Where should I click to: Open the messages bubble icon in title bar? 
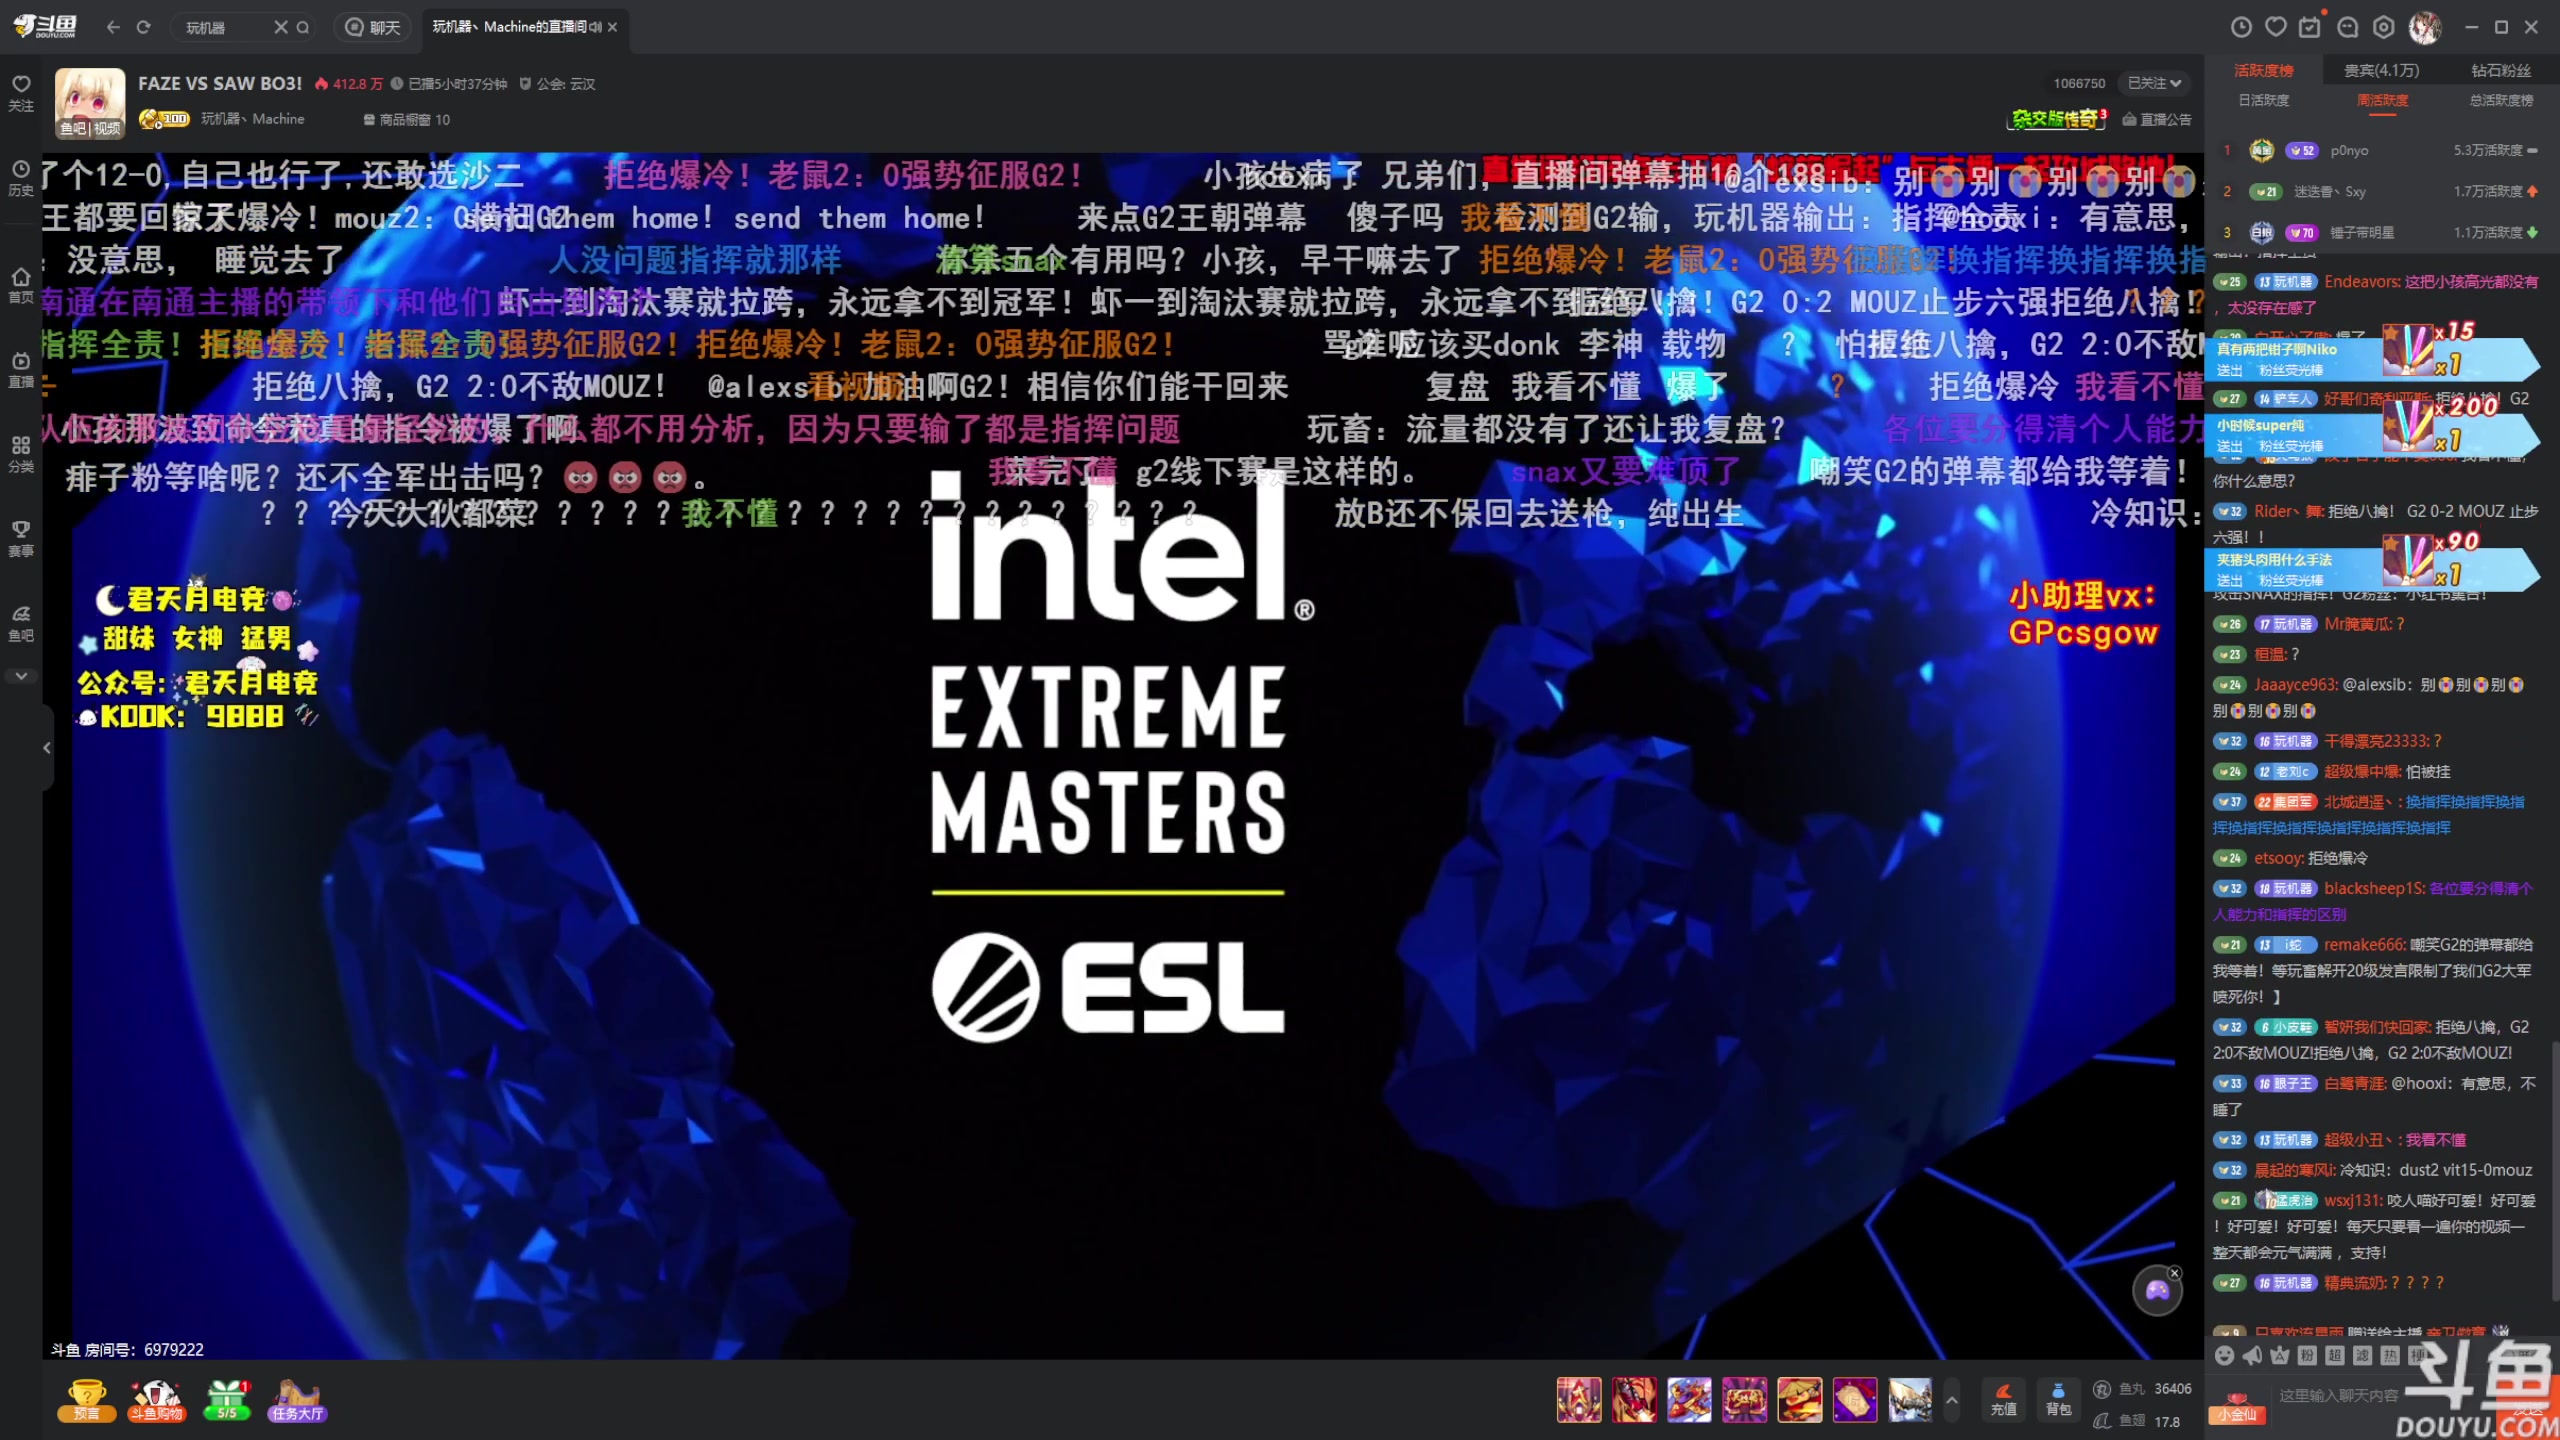tap(2348, 27)
